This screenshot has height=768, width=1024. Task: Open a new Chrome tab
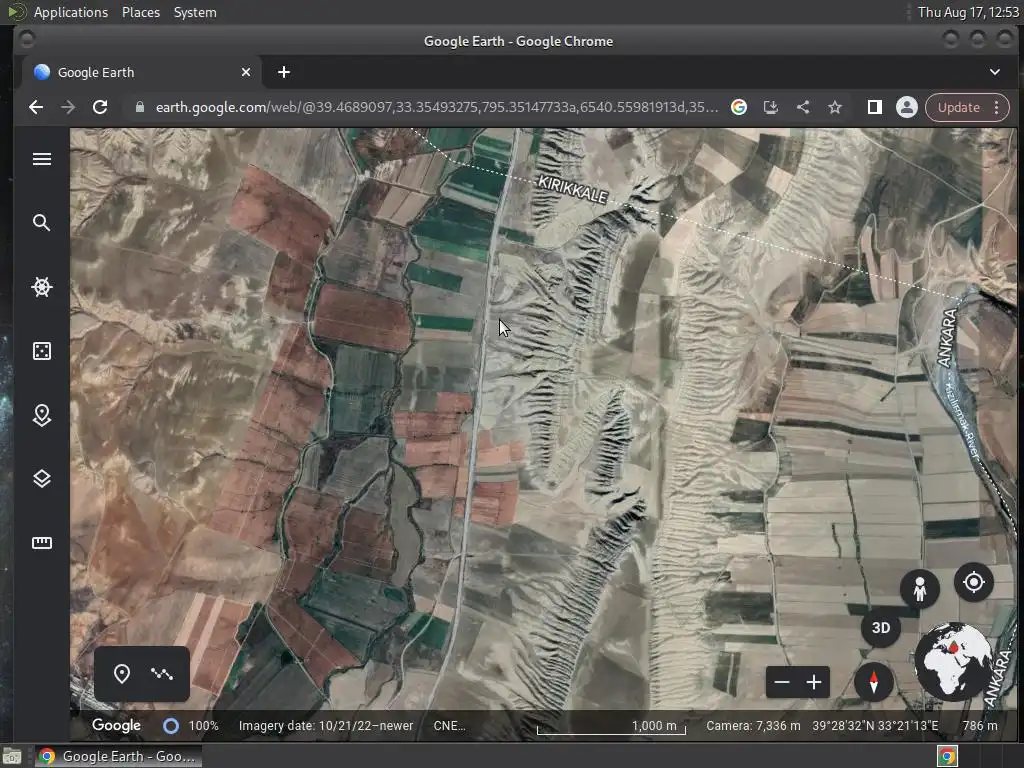coord(283,72)
